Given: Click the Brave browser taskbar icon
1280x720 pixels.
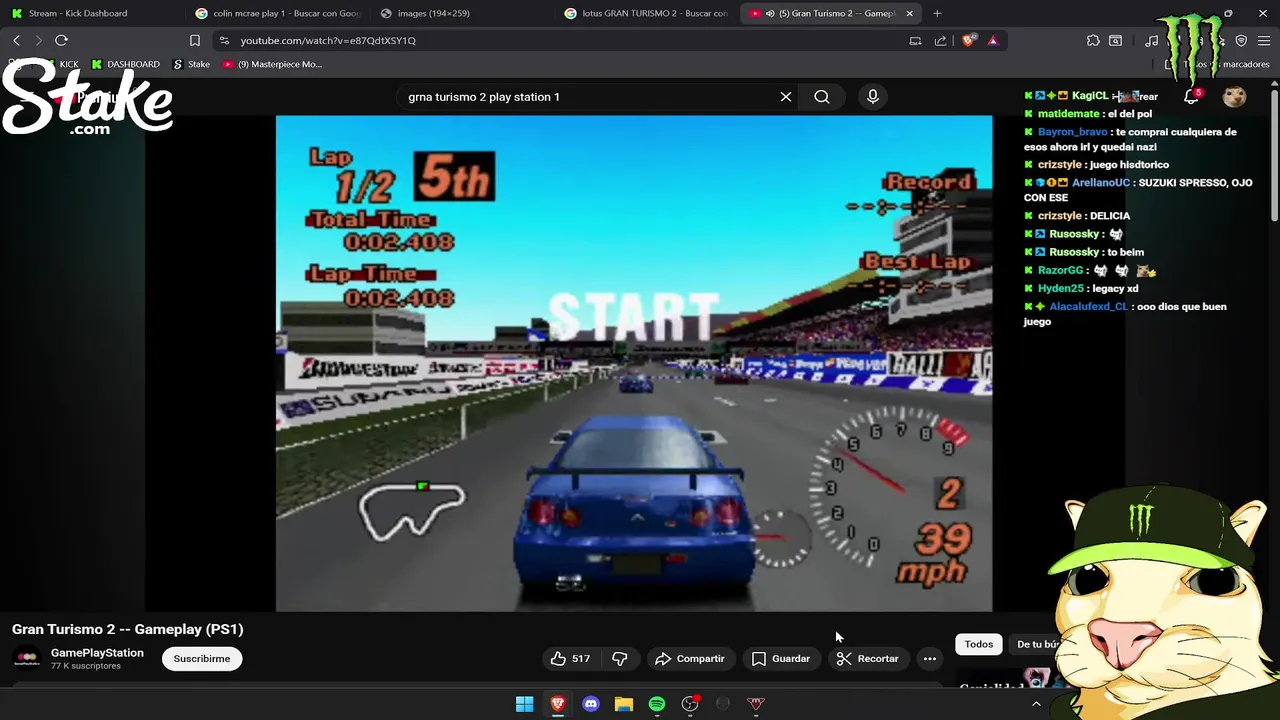Looking at the screenshot, I should (x=557, y=704).
